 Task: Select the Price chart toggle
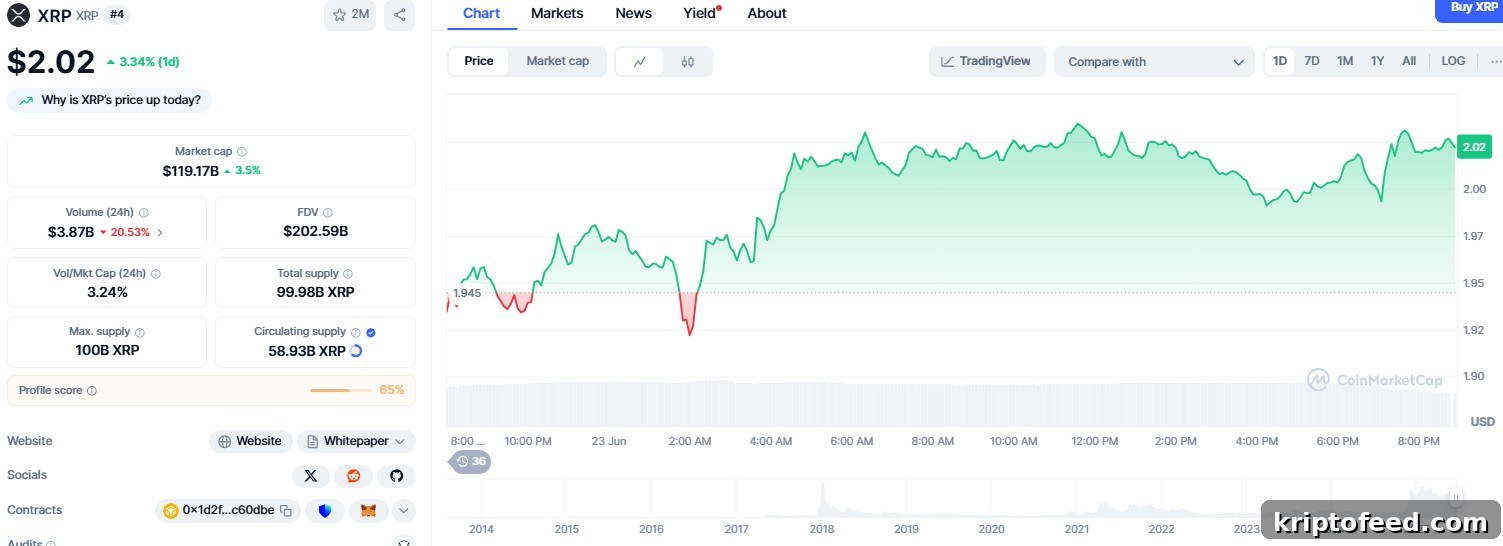479,61
